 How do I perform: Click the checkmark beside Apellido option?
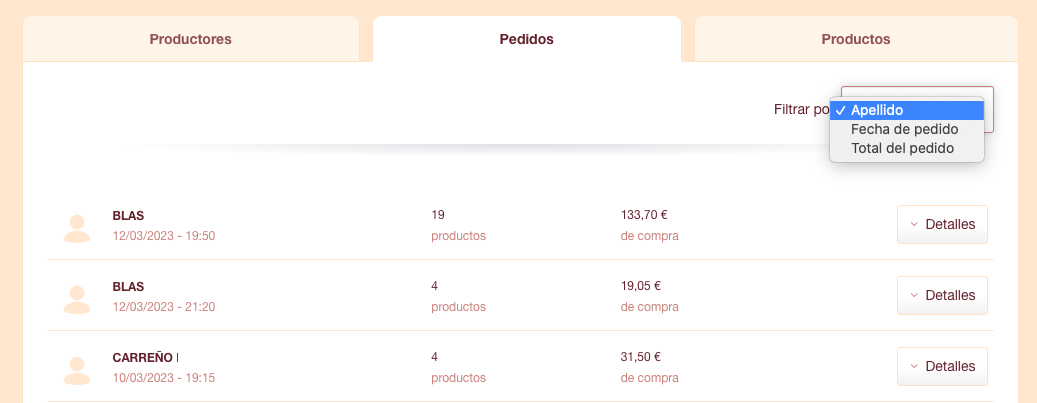(840, 111)
